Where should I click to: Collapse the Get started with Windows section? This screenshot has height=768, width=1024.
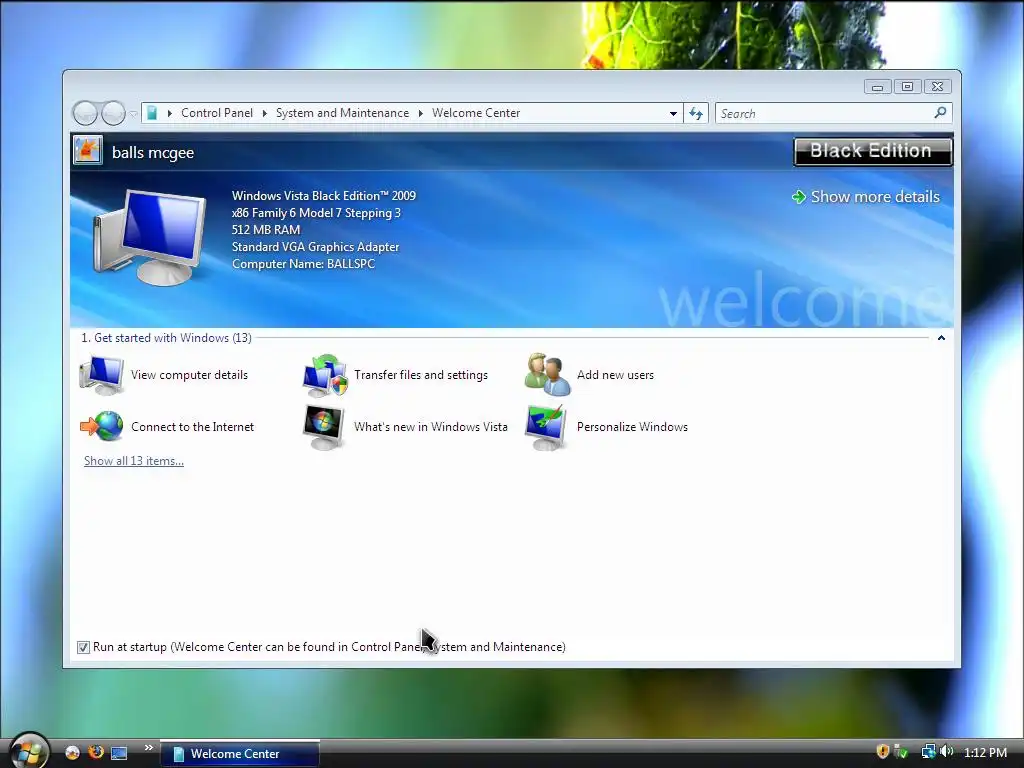click(941, 338)
